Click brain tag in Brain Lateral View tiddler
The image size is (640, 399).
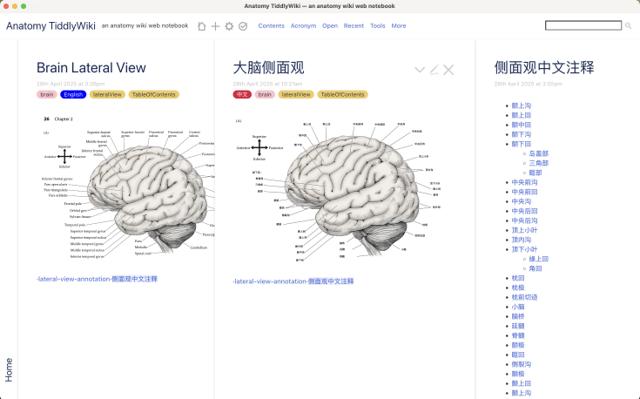point(47,95)
